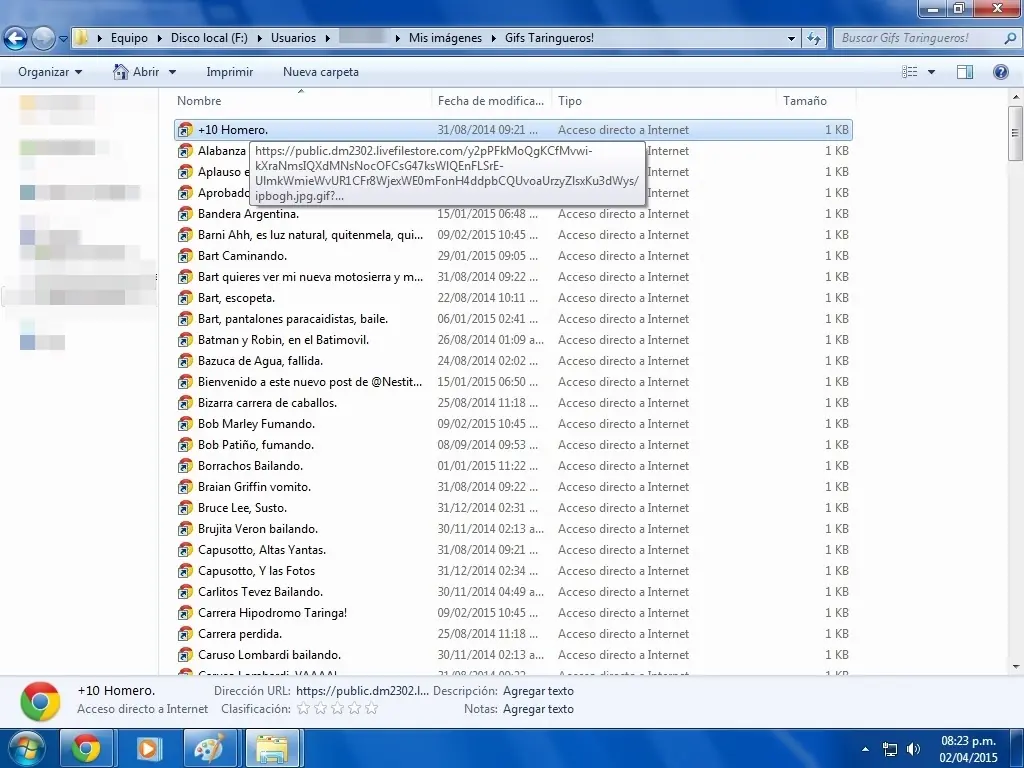Expand the arrow after Usuarios breadcrumb

(327, 38)
